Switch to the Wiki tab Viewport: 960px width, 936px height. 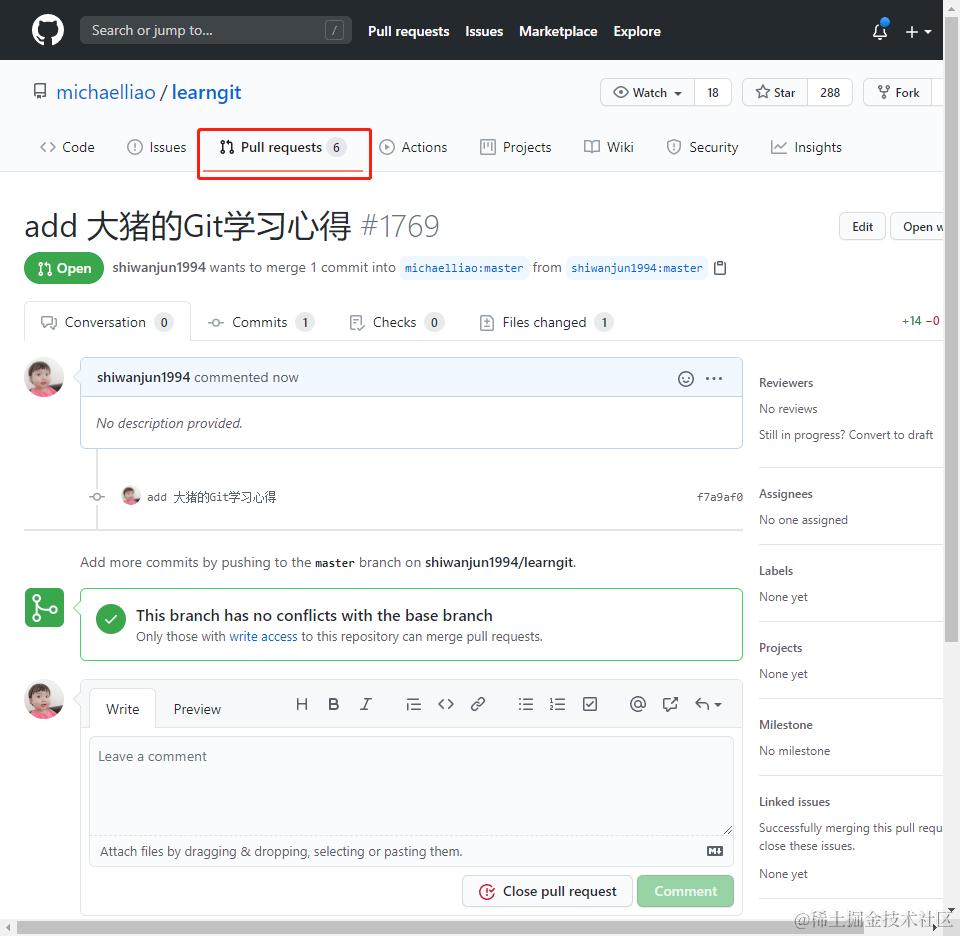point(609,147)
